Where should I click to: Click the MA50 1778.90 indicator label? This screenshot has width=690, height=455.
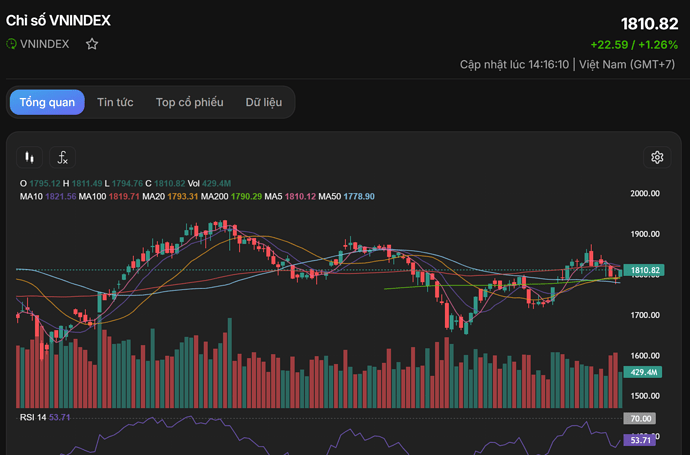346,196
